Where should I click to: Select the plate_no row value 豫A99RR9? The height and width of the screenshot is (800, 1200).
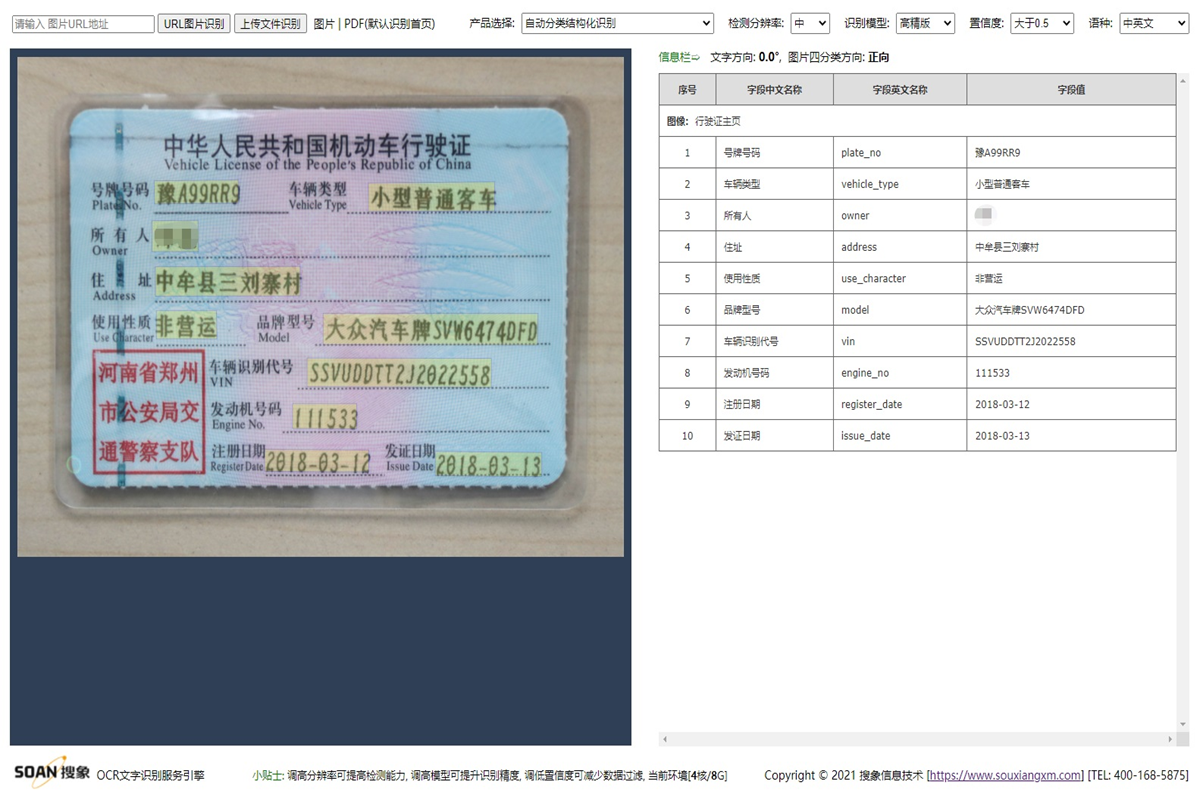(997, 153)
